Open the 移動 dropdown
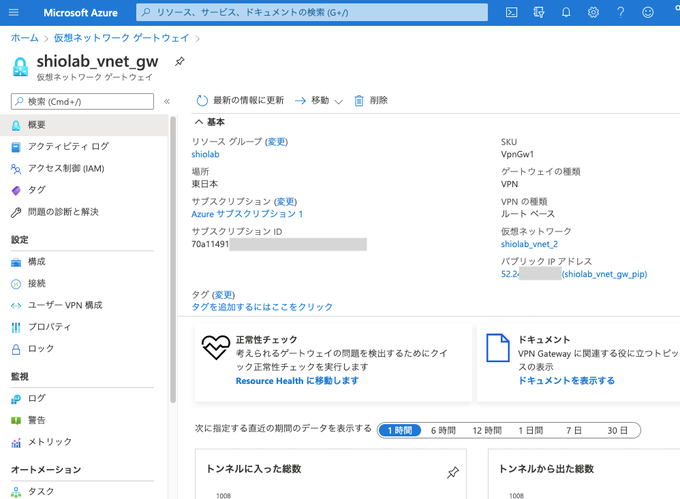This screenshot has height=499, width=680. 319,101
